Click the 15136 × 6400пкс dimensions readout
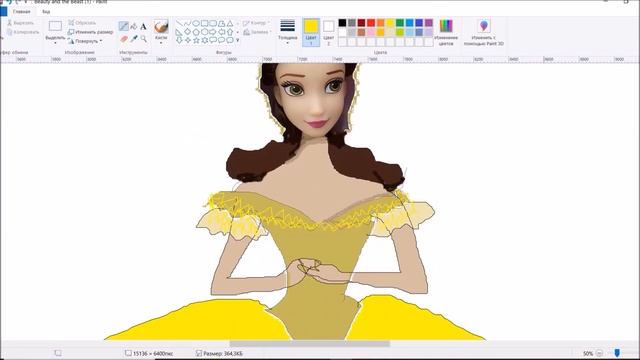The image size is (640, 360). [x=153, y=353]
